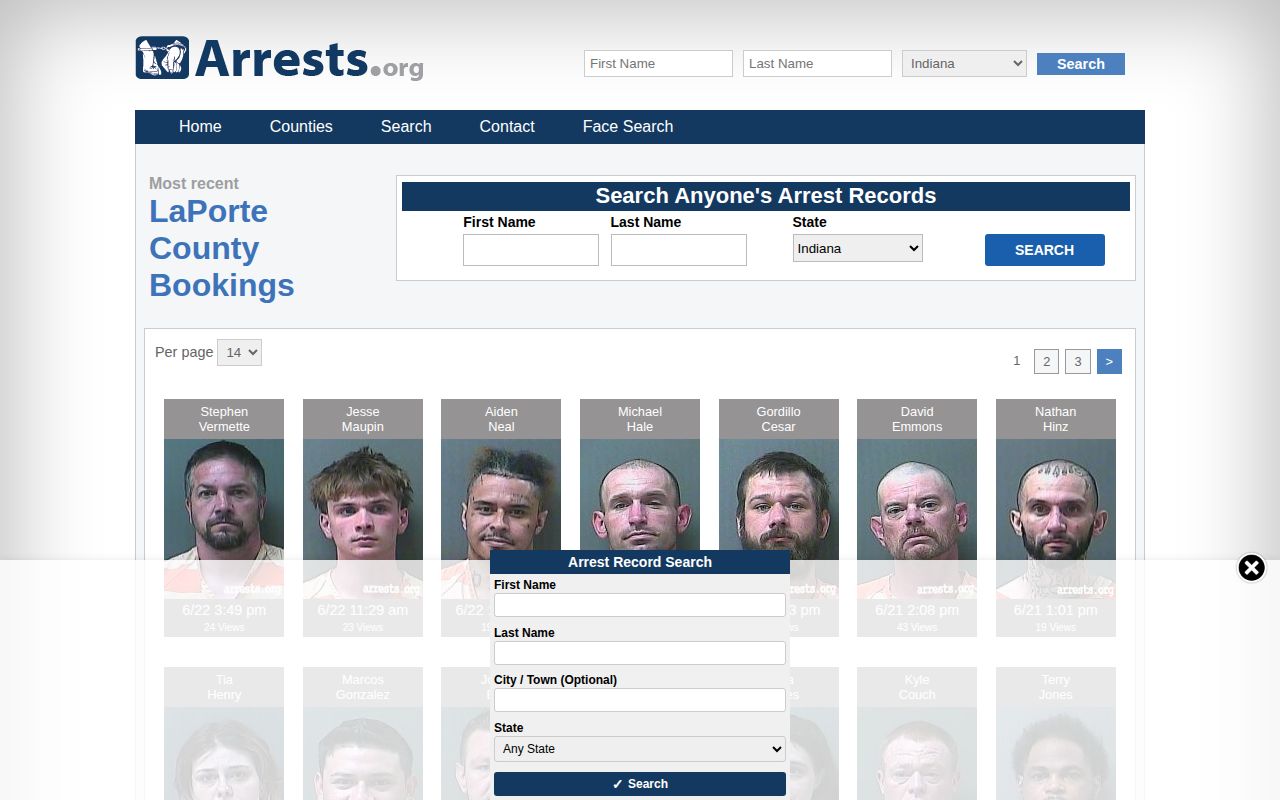1280x800 pixels.
Task: Focus the header Last Name field
Action: tap(817, 64)
